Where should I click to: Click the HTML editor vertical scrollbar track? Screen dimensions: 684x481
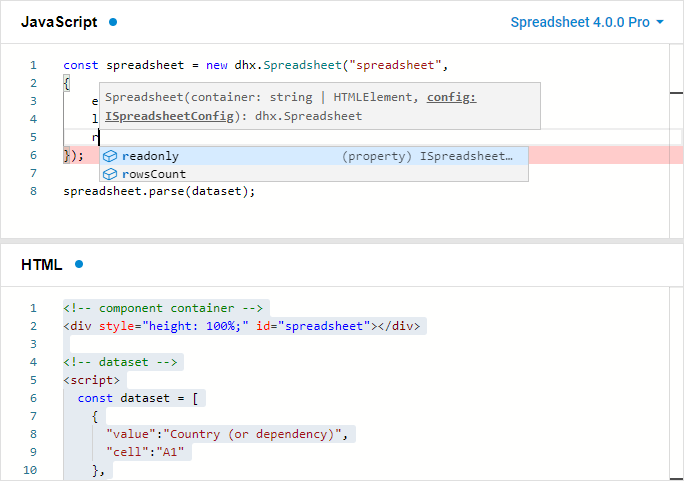tap(676, 384)
